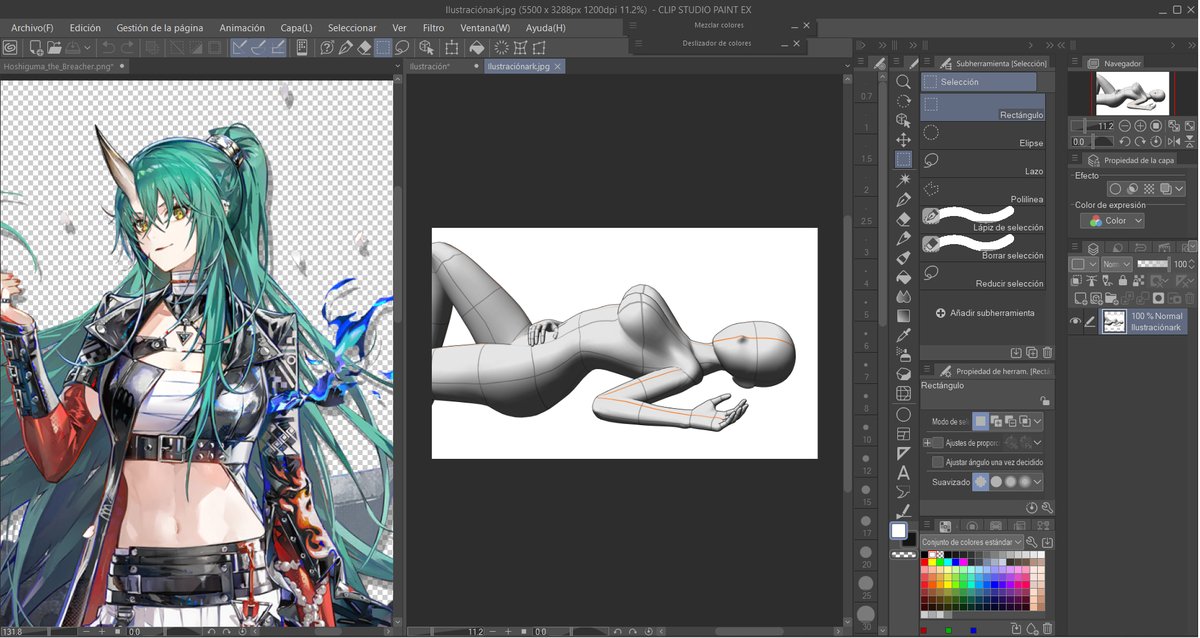Choose Lazo sub tool

pos(983,162)
